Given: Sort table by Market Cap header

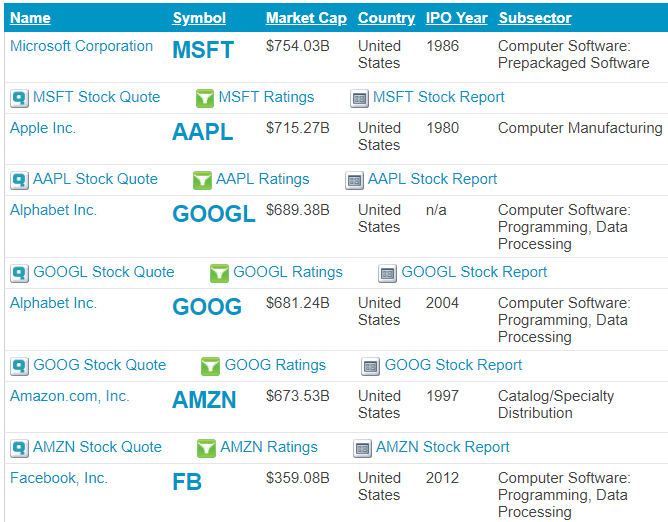Looking at the screenshot, I should (304, 18).
